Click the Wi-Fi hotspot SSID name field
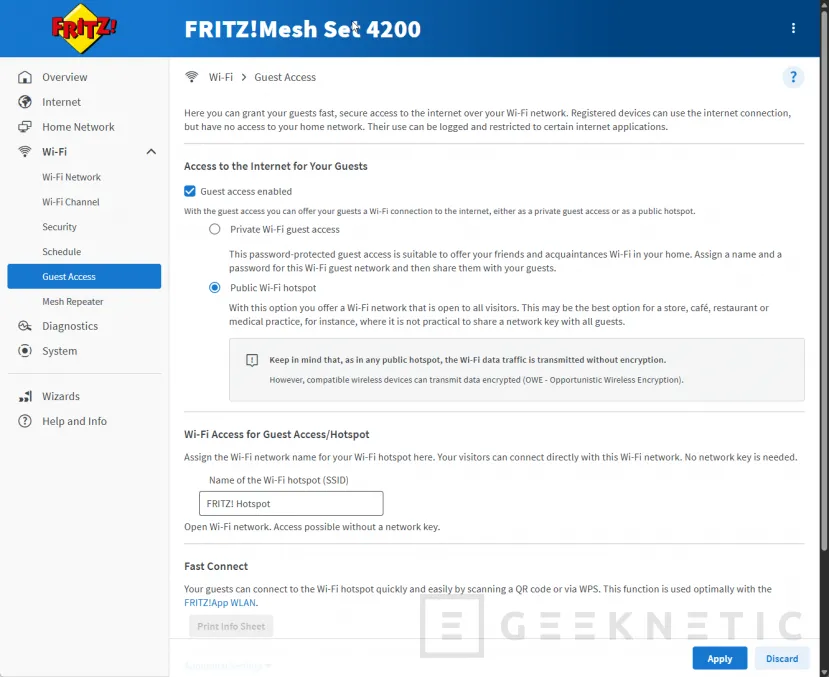This screenshot has height=677, width=829. tap(290, 503)
